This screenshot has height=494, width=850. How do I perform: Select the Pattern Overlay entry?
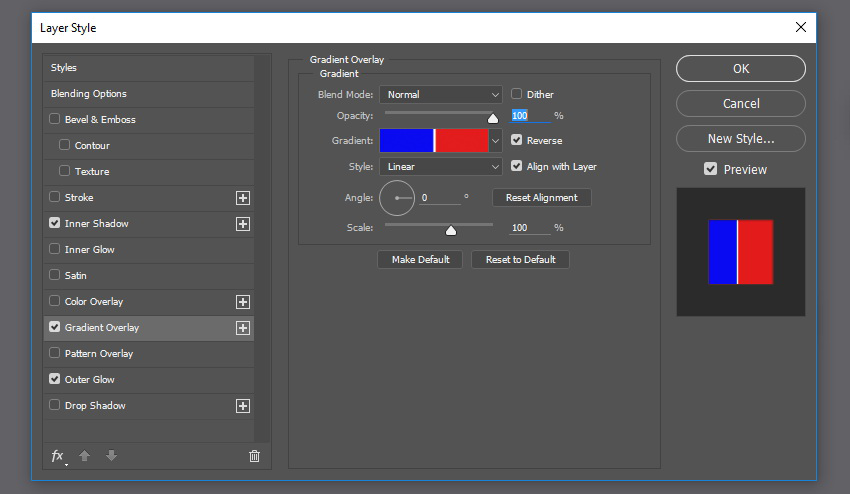click(149, 354)
